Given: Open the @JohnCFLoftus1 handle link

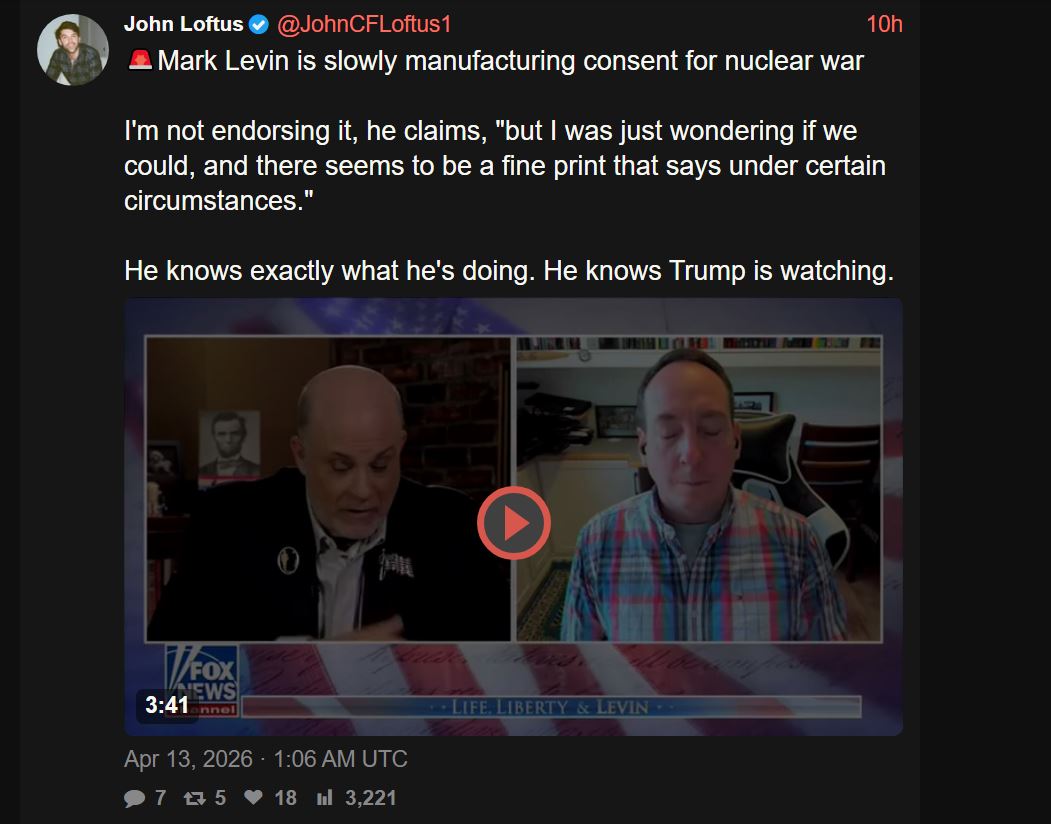Looking at the screenshot, I should (x=364, y=24).
